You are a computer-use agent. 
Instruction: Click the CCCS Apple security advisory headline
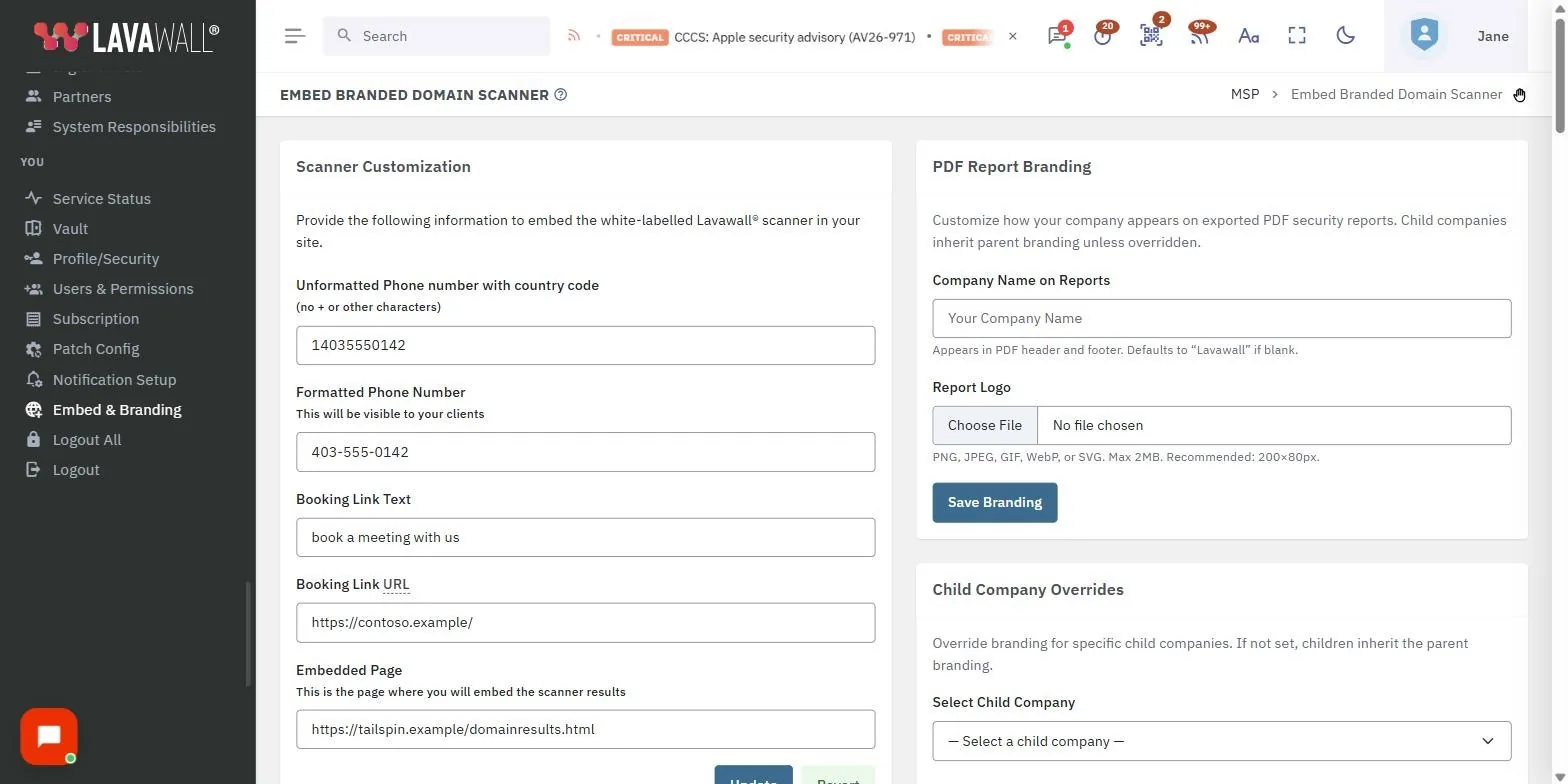click(x=795, y=37)
